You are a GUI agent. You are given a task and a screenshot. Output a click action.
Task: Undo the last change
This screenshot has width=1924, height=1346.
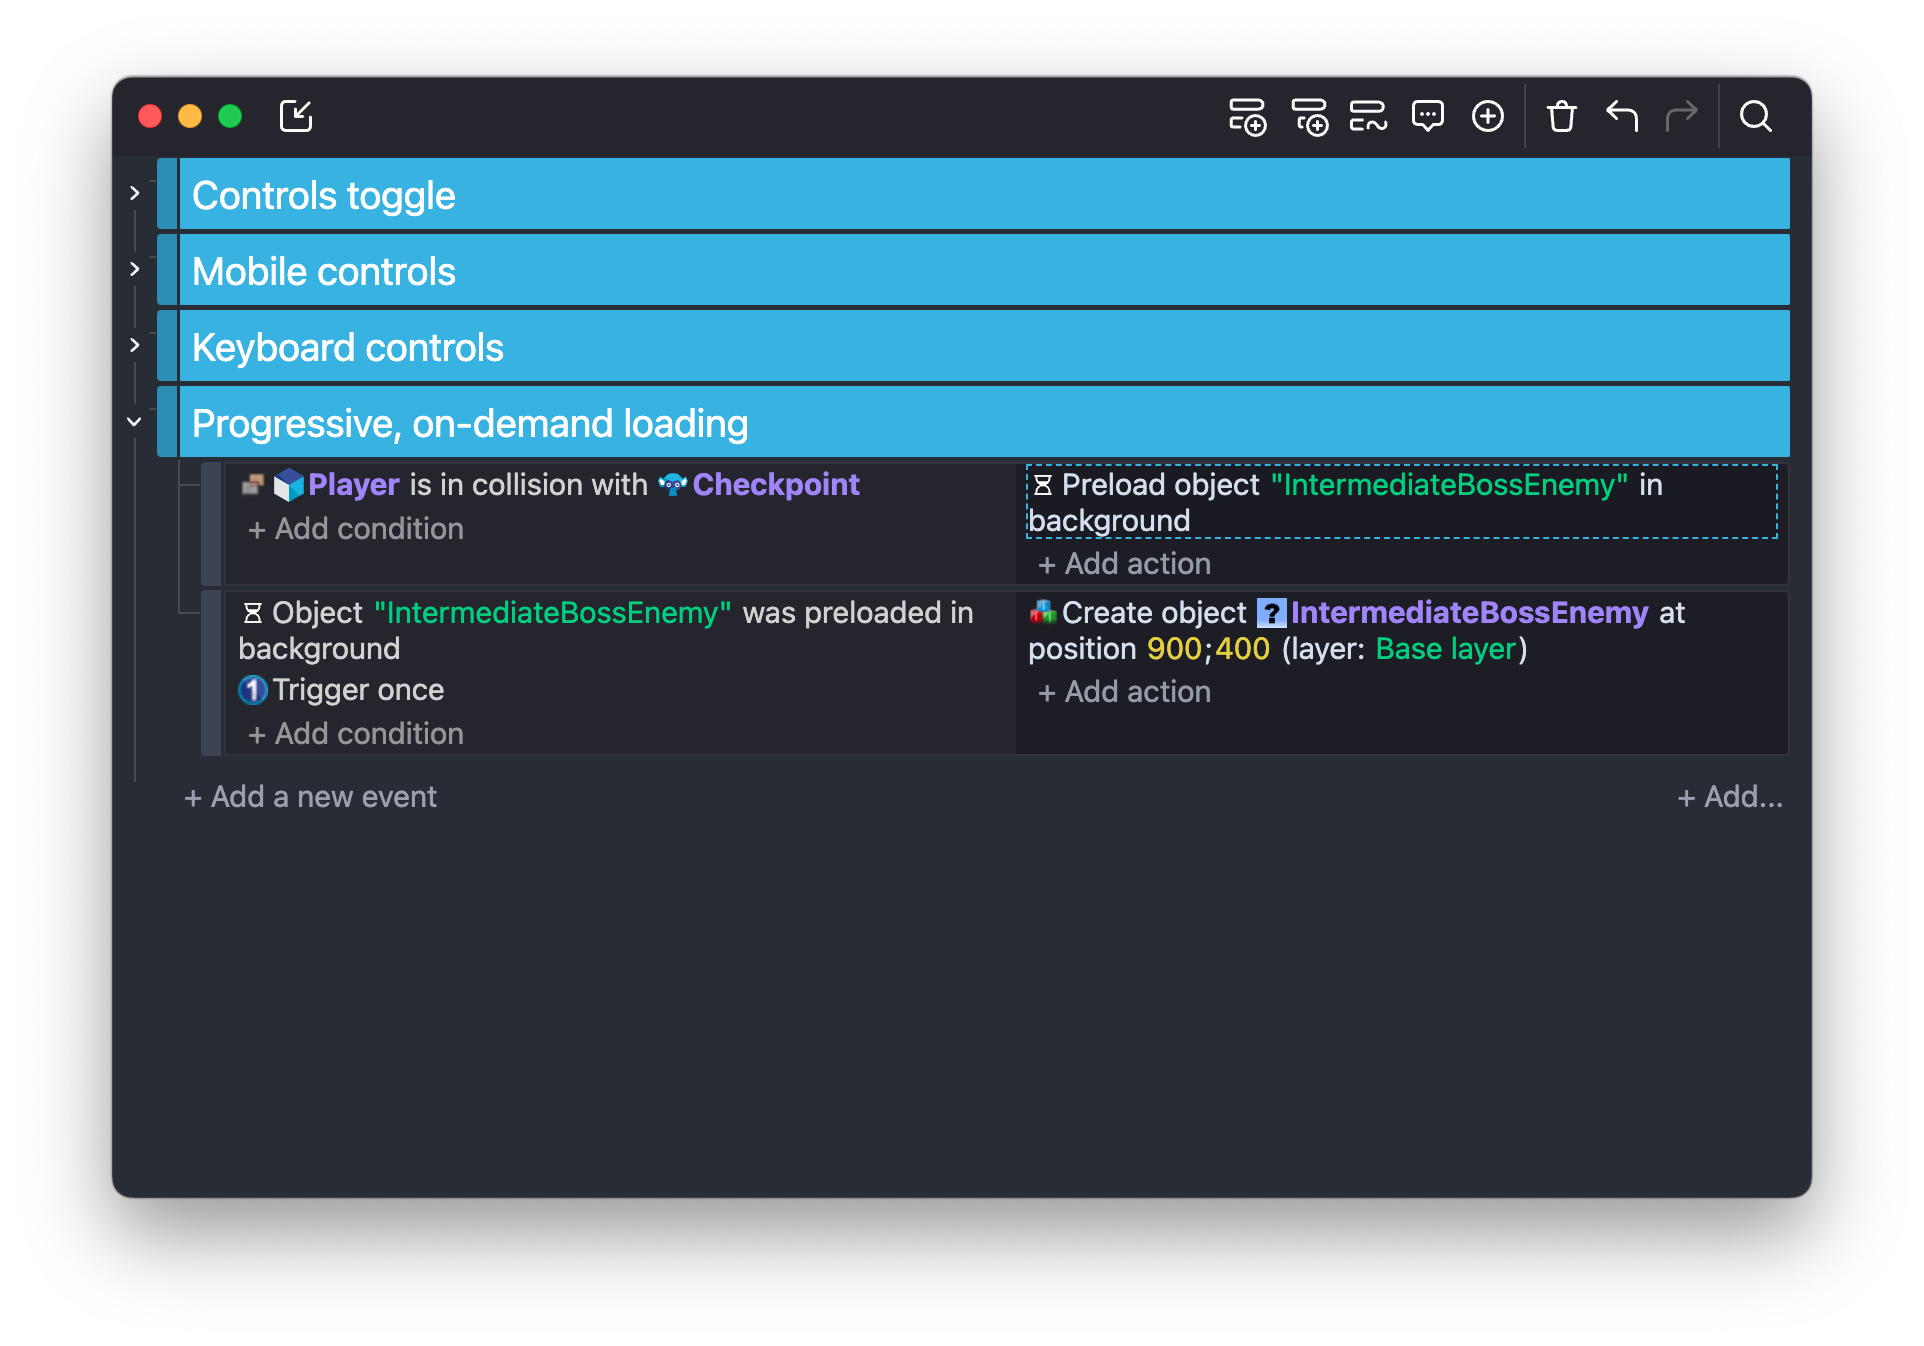[1622, 116]
